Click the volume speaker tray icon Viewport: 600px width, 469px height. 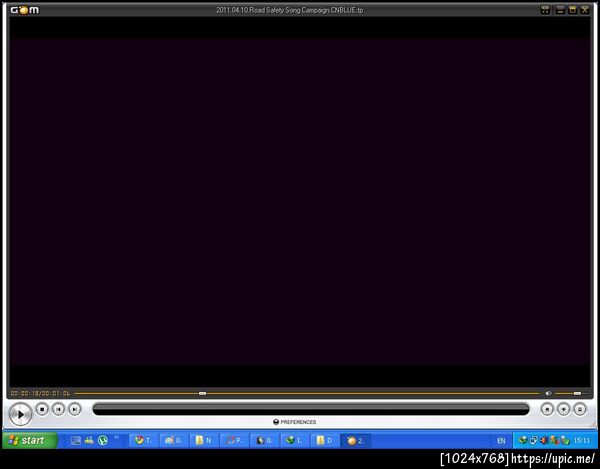coord(544,440)
